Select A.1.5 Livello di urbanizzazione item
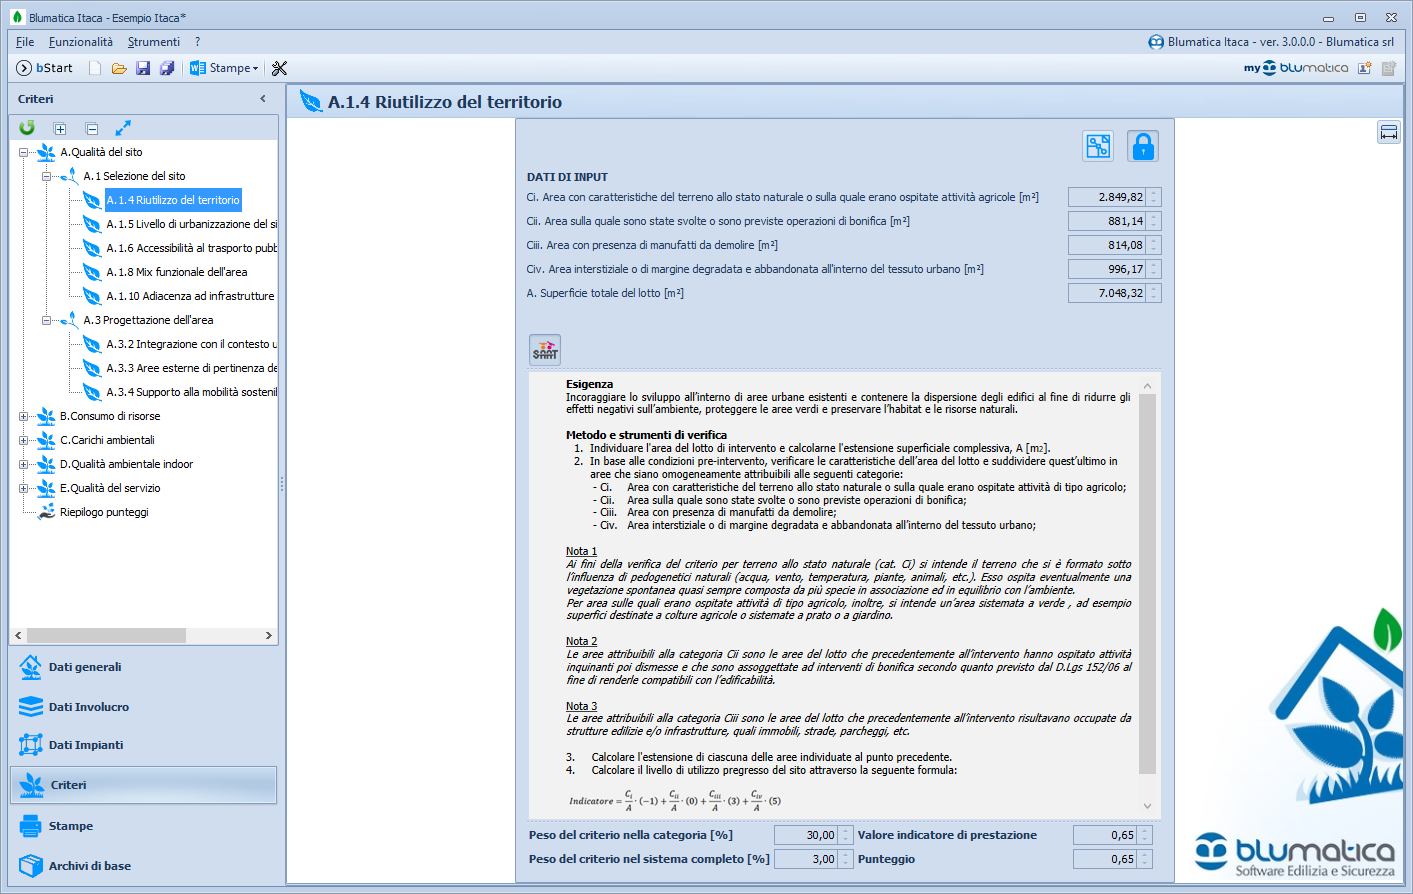This screenshot has height=894, width=1413. [192, 224]
